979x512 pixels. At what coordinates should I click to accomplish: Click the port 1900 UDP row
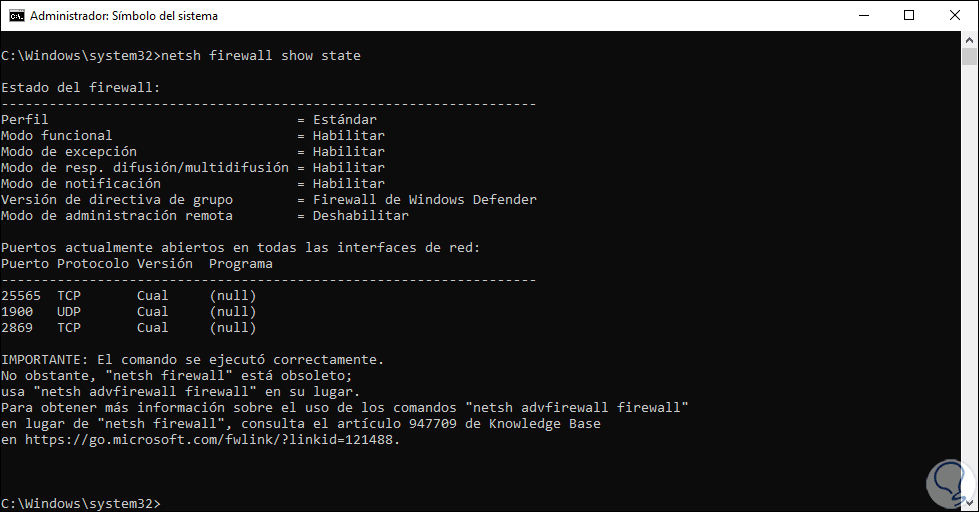pos(128,312)
